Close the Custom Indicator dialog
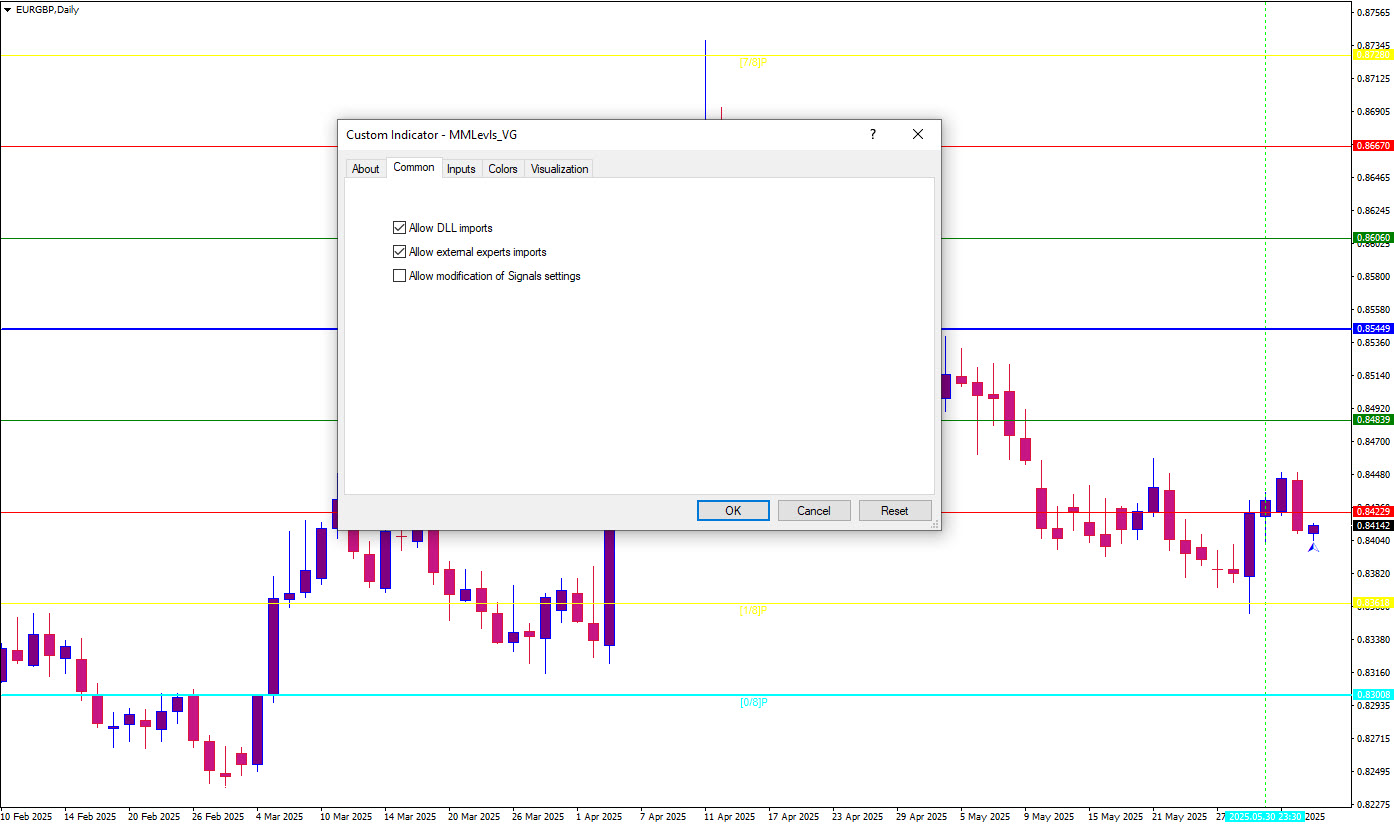 point(918,134)
